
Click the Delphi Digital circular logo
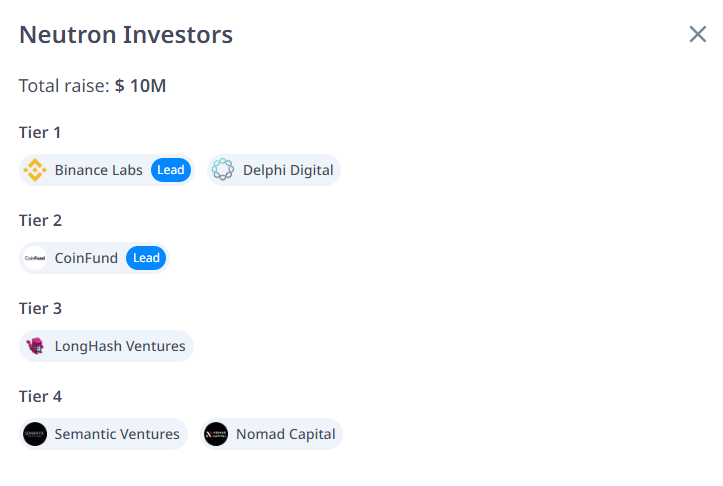tap(223, 170)
